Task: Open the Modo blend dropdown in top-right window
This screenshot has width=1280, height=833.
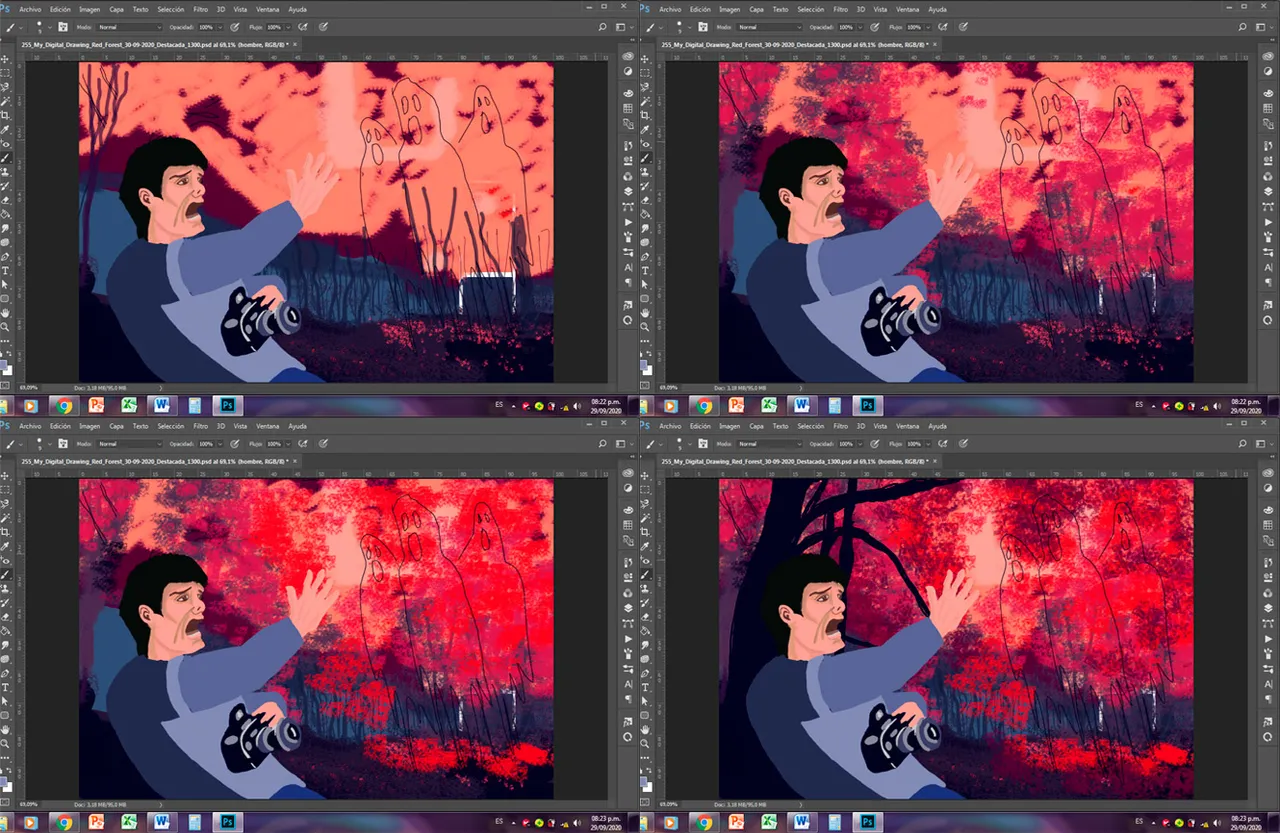Action: pyautogui.click(x=770, y=27)
